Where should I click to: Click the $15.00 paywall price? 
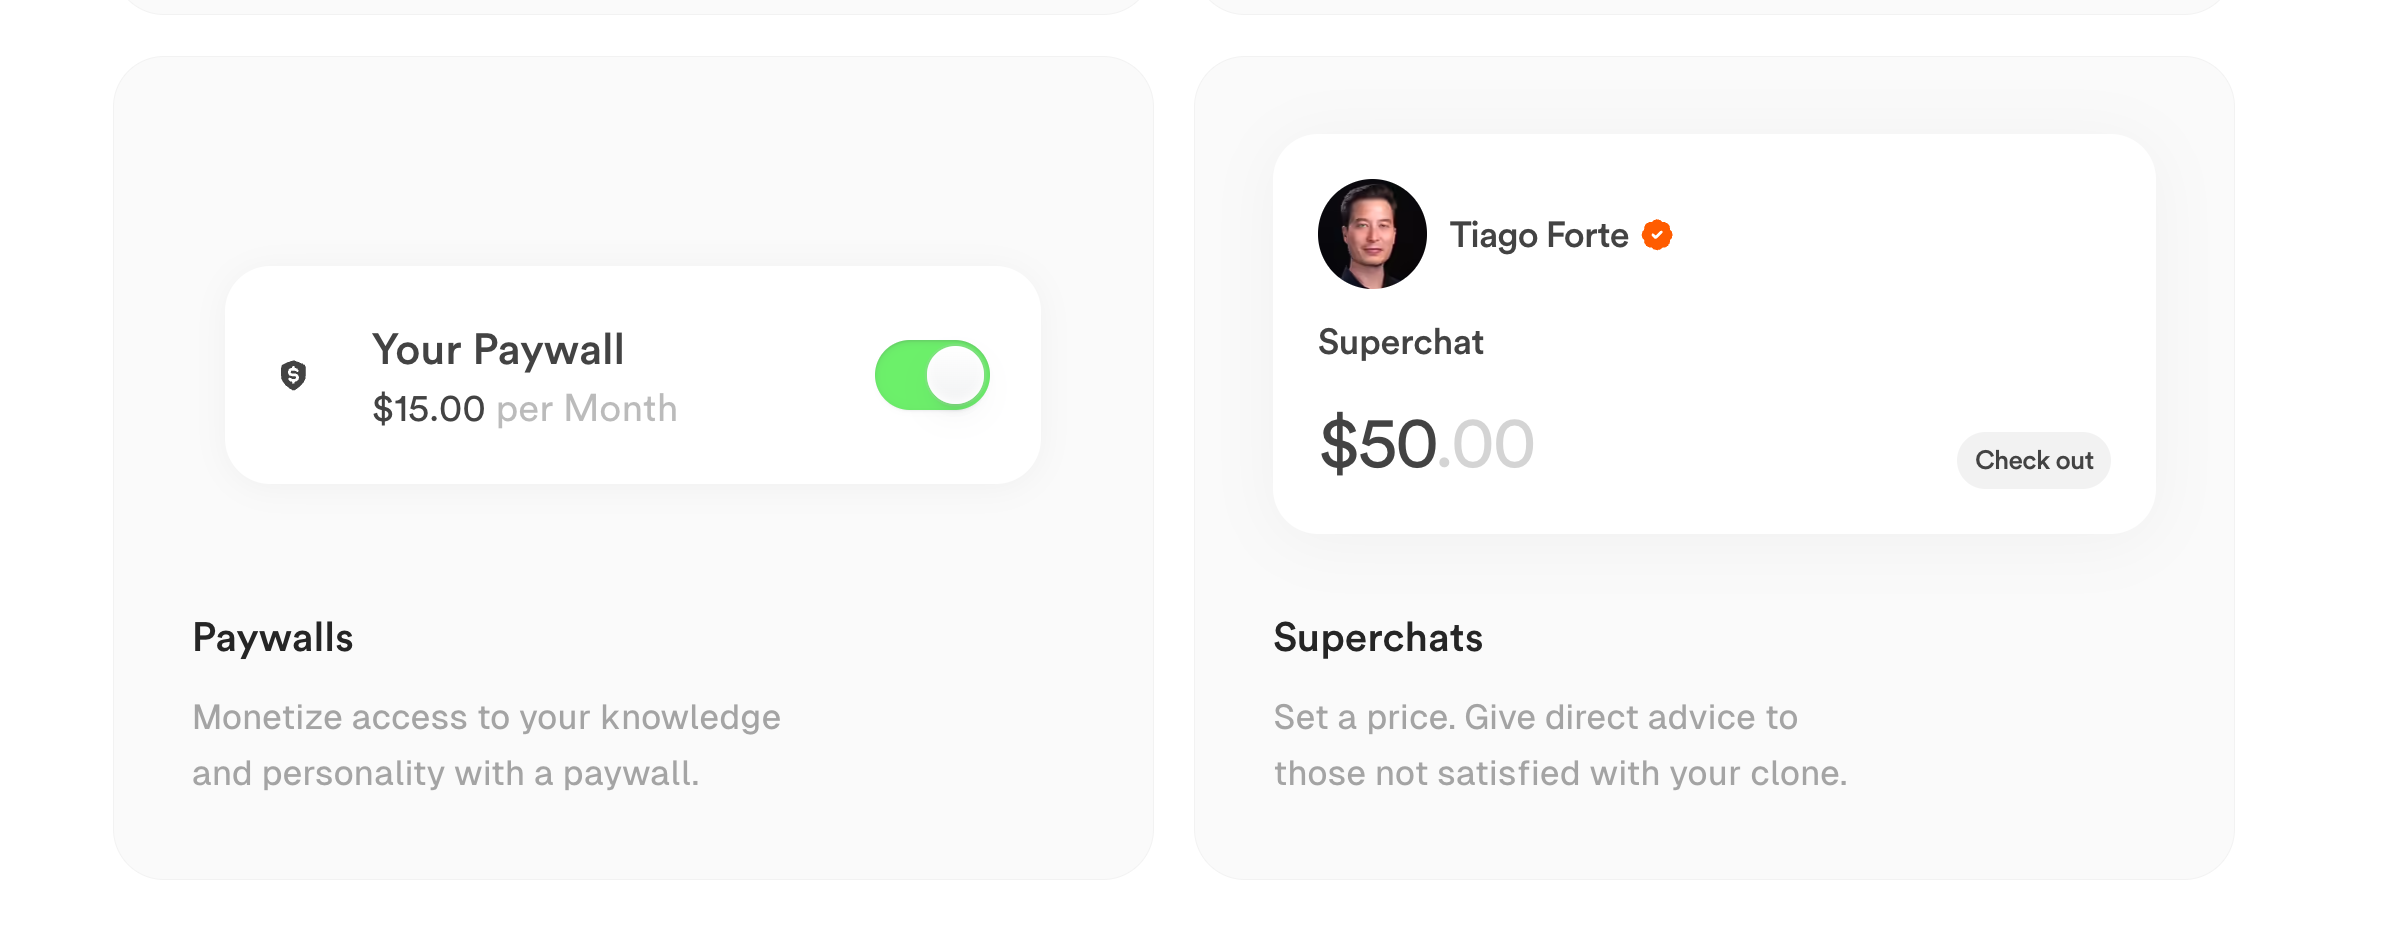[428, 409]
